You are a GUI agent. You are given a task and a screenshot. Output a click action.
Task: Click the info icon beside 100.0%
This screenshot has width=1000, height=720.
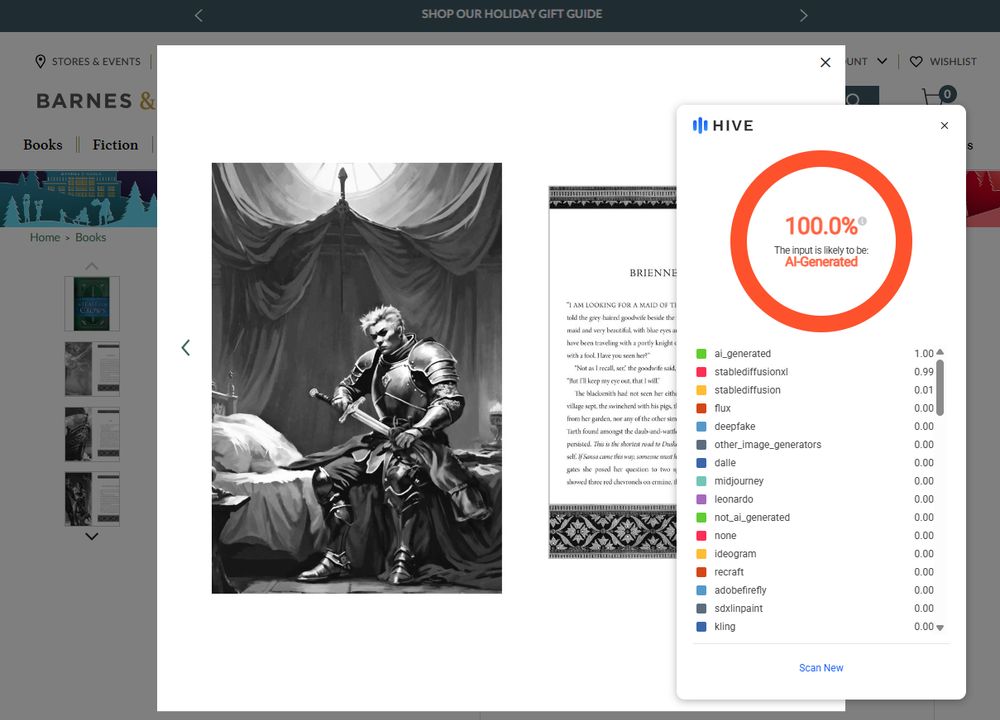(x=862, y=221)
